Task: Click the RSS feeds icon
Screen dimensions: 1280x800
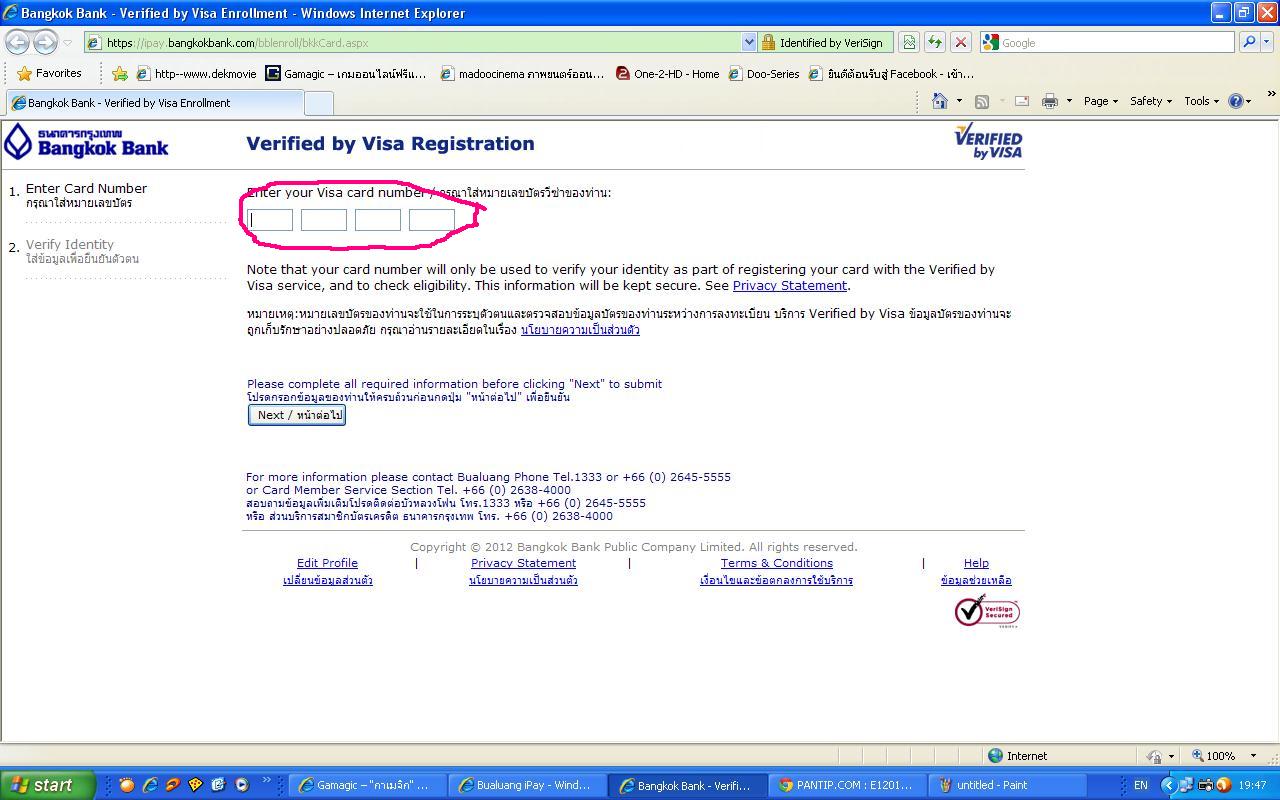Action: pyautogui.click(x=982, y=101)
